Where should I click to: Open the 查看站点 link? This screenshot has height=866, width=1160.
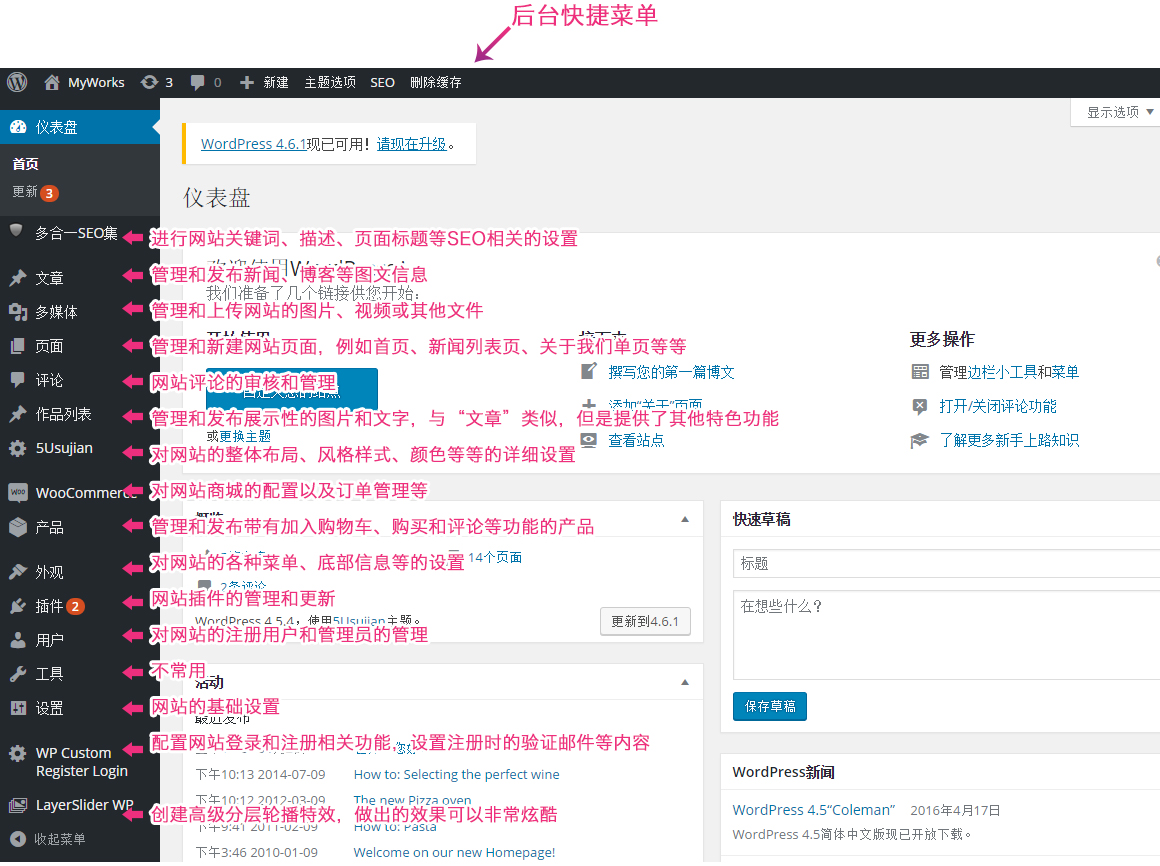[636, 440]
